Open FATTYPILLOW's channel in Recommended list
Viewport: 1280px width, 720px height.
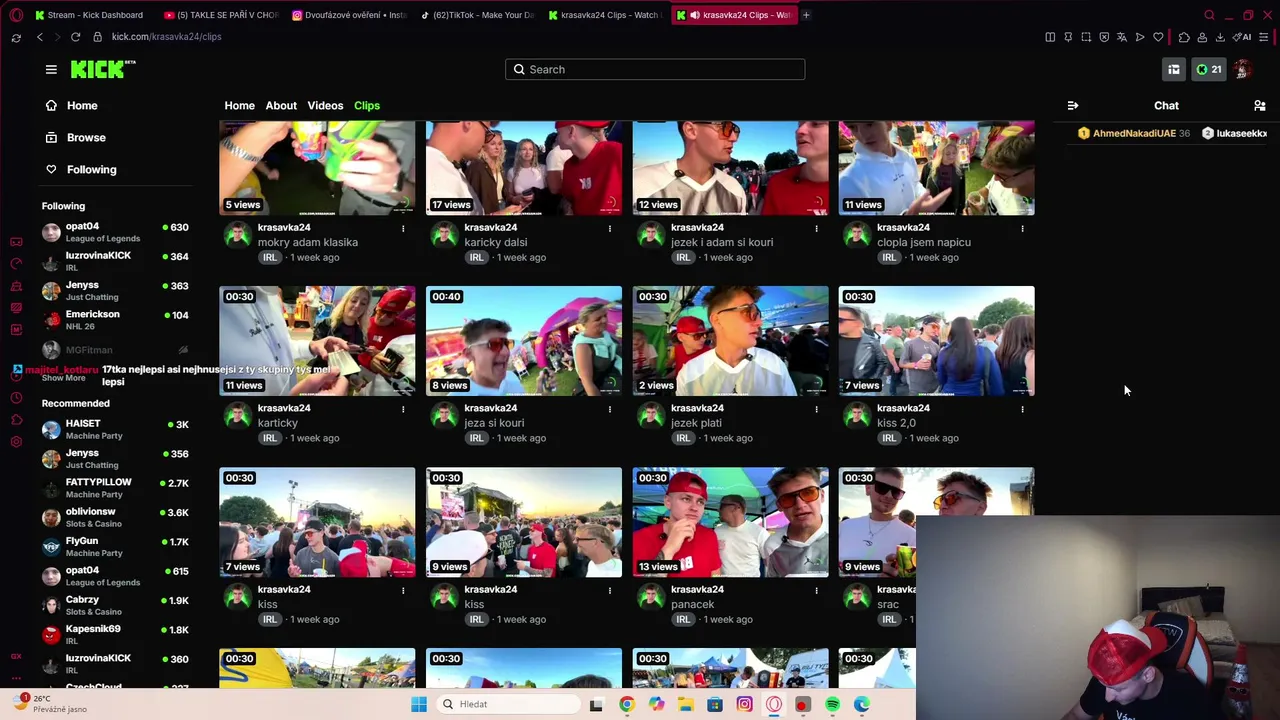(115, 488)
